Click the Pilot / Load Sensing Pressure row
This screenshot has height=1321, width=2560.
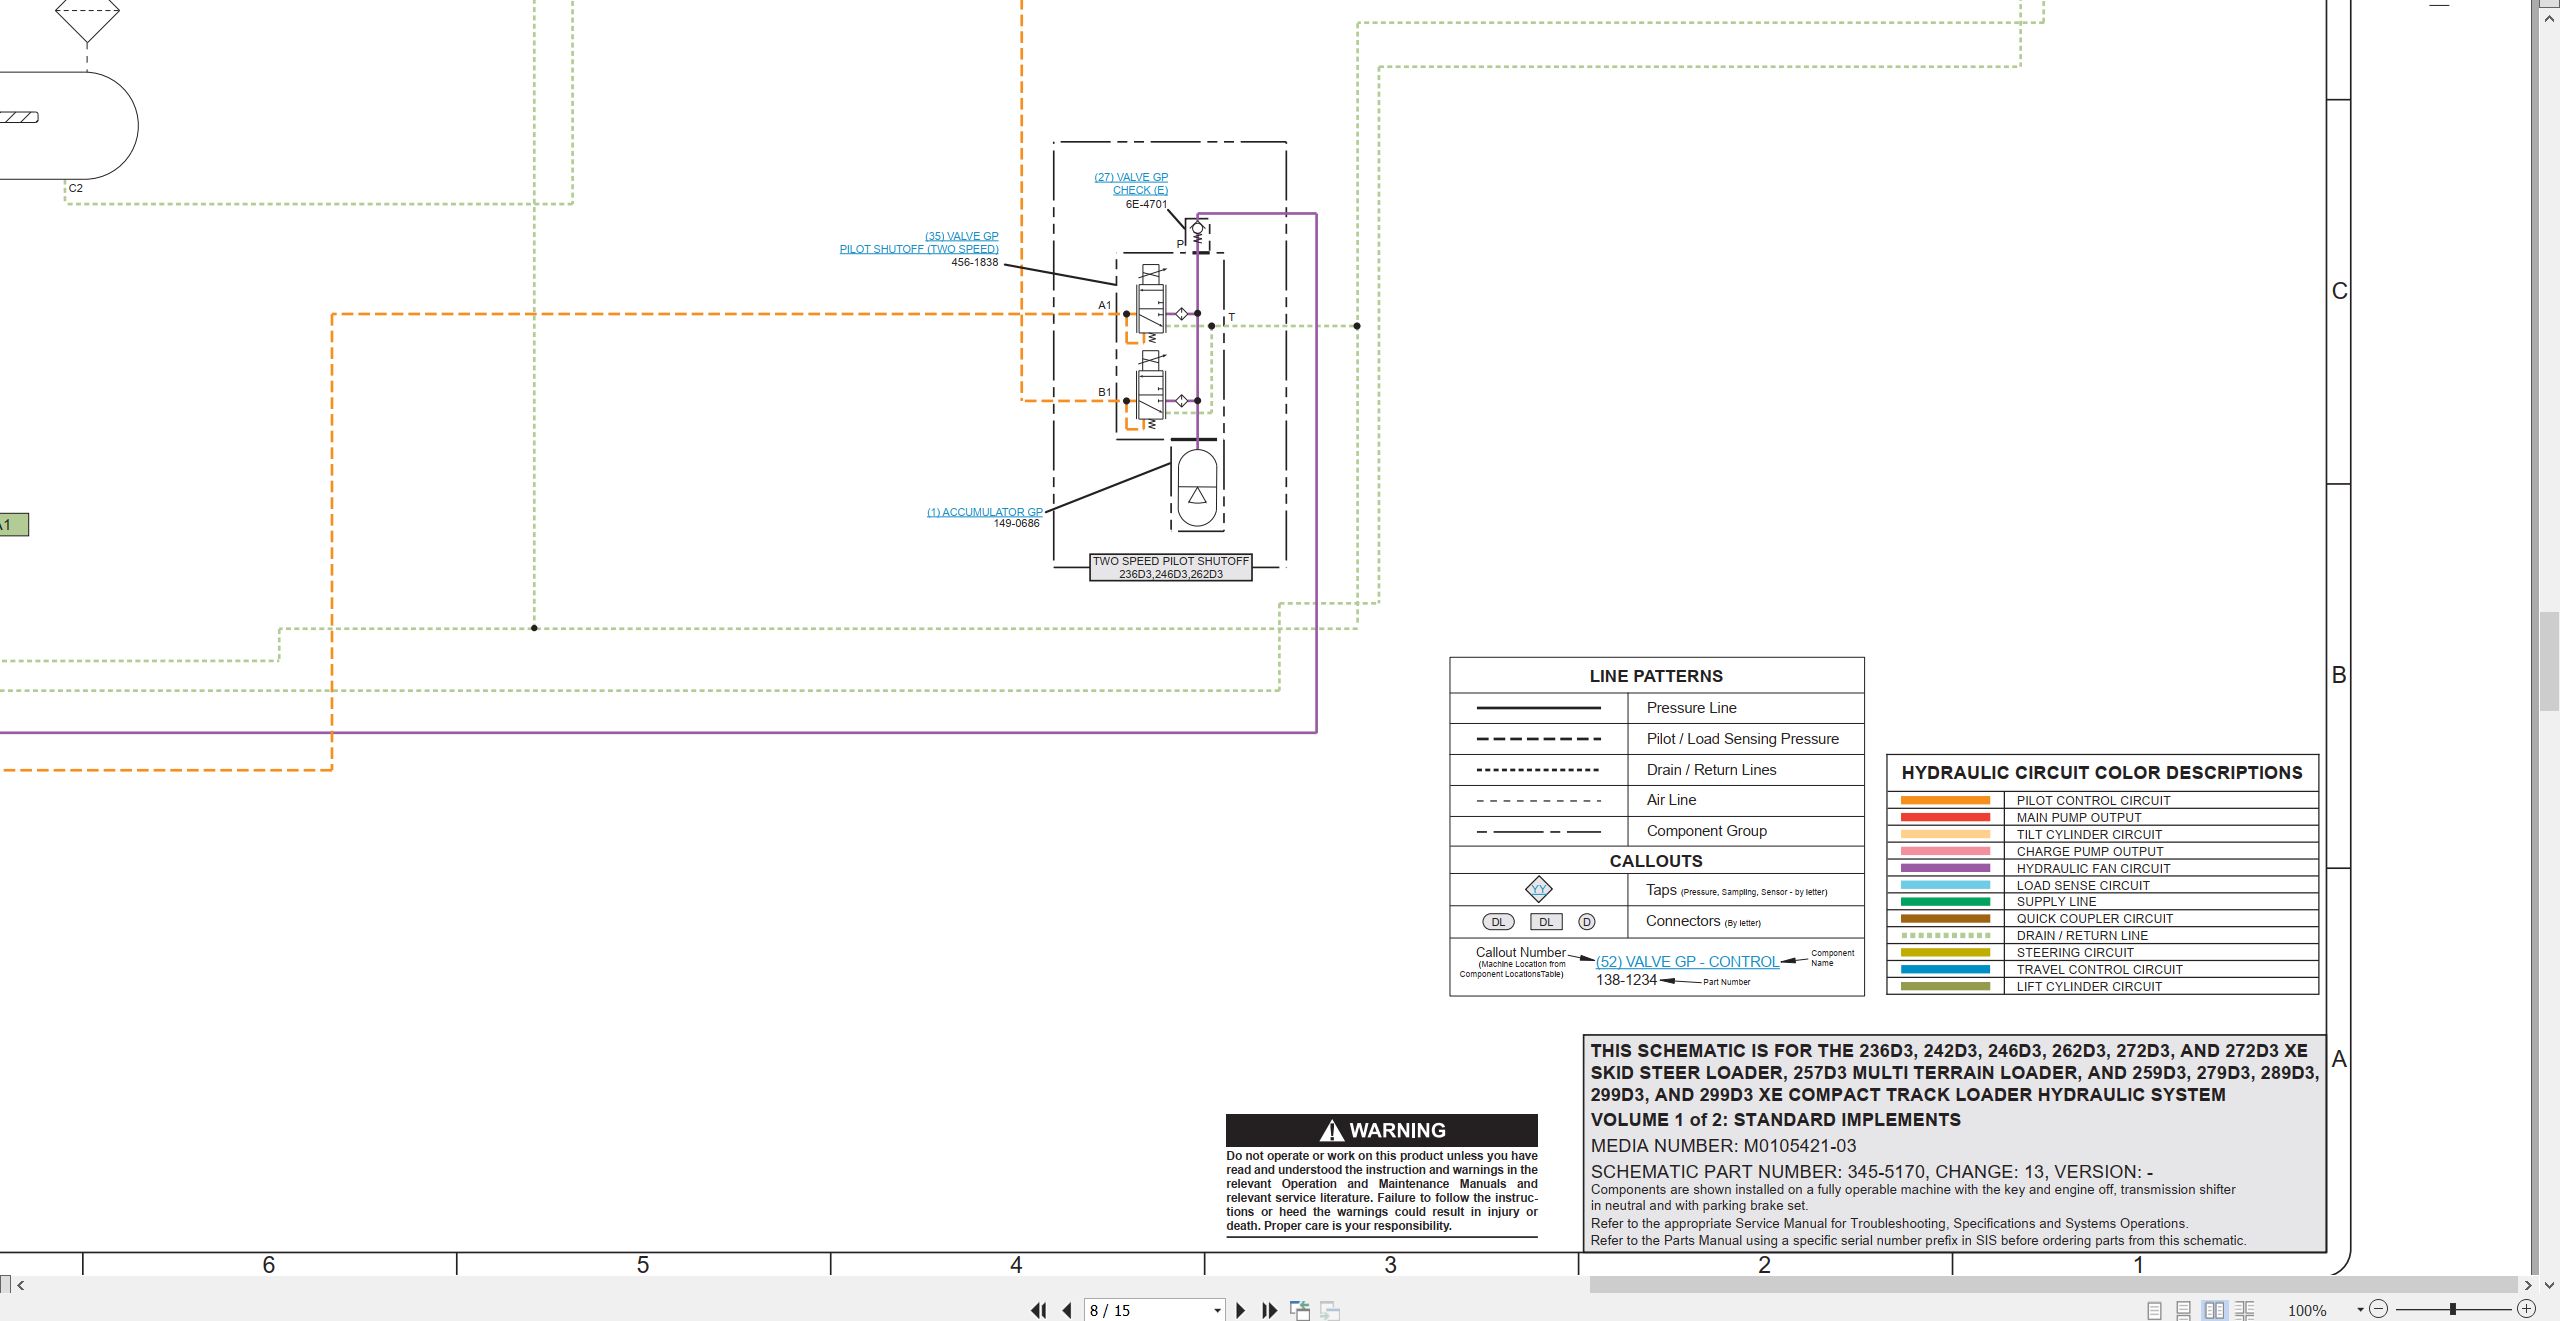(1657, 739)
